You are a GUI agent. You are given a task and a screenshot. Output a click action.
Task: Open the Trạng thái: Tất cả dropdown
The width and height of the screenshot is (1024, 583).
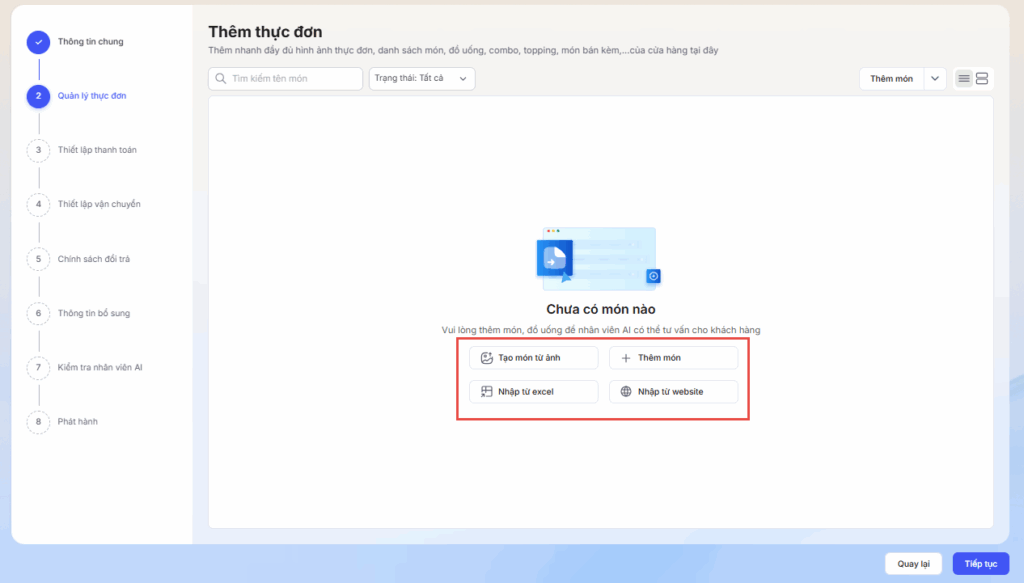click(x=421, y=79)
